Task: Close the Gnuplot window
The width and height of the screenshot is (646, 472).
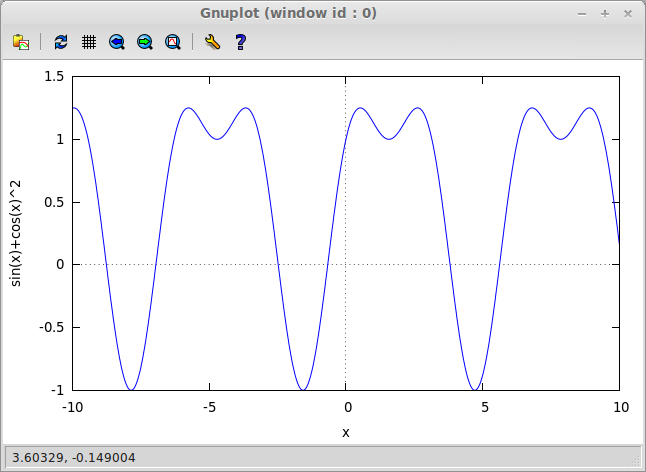Action: coord(626,14)
